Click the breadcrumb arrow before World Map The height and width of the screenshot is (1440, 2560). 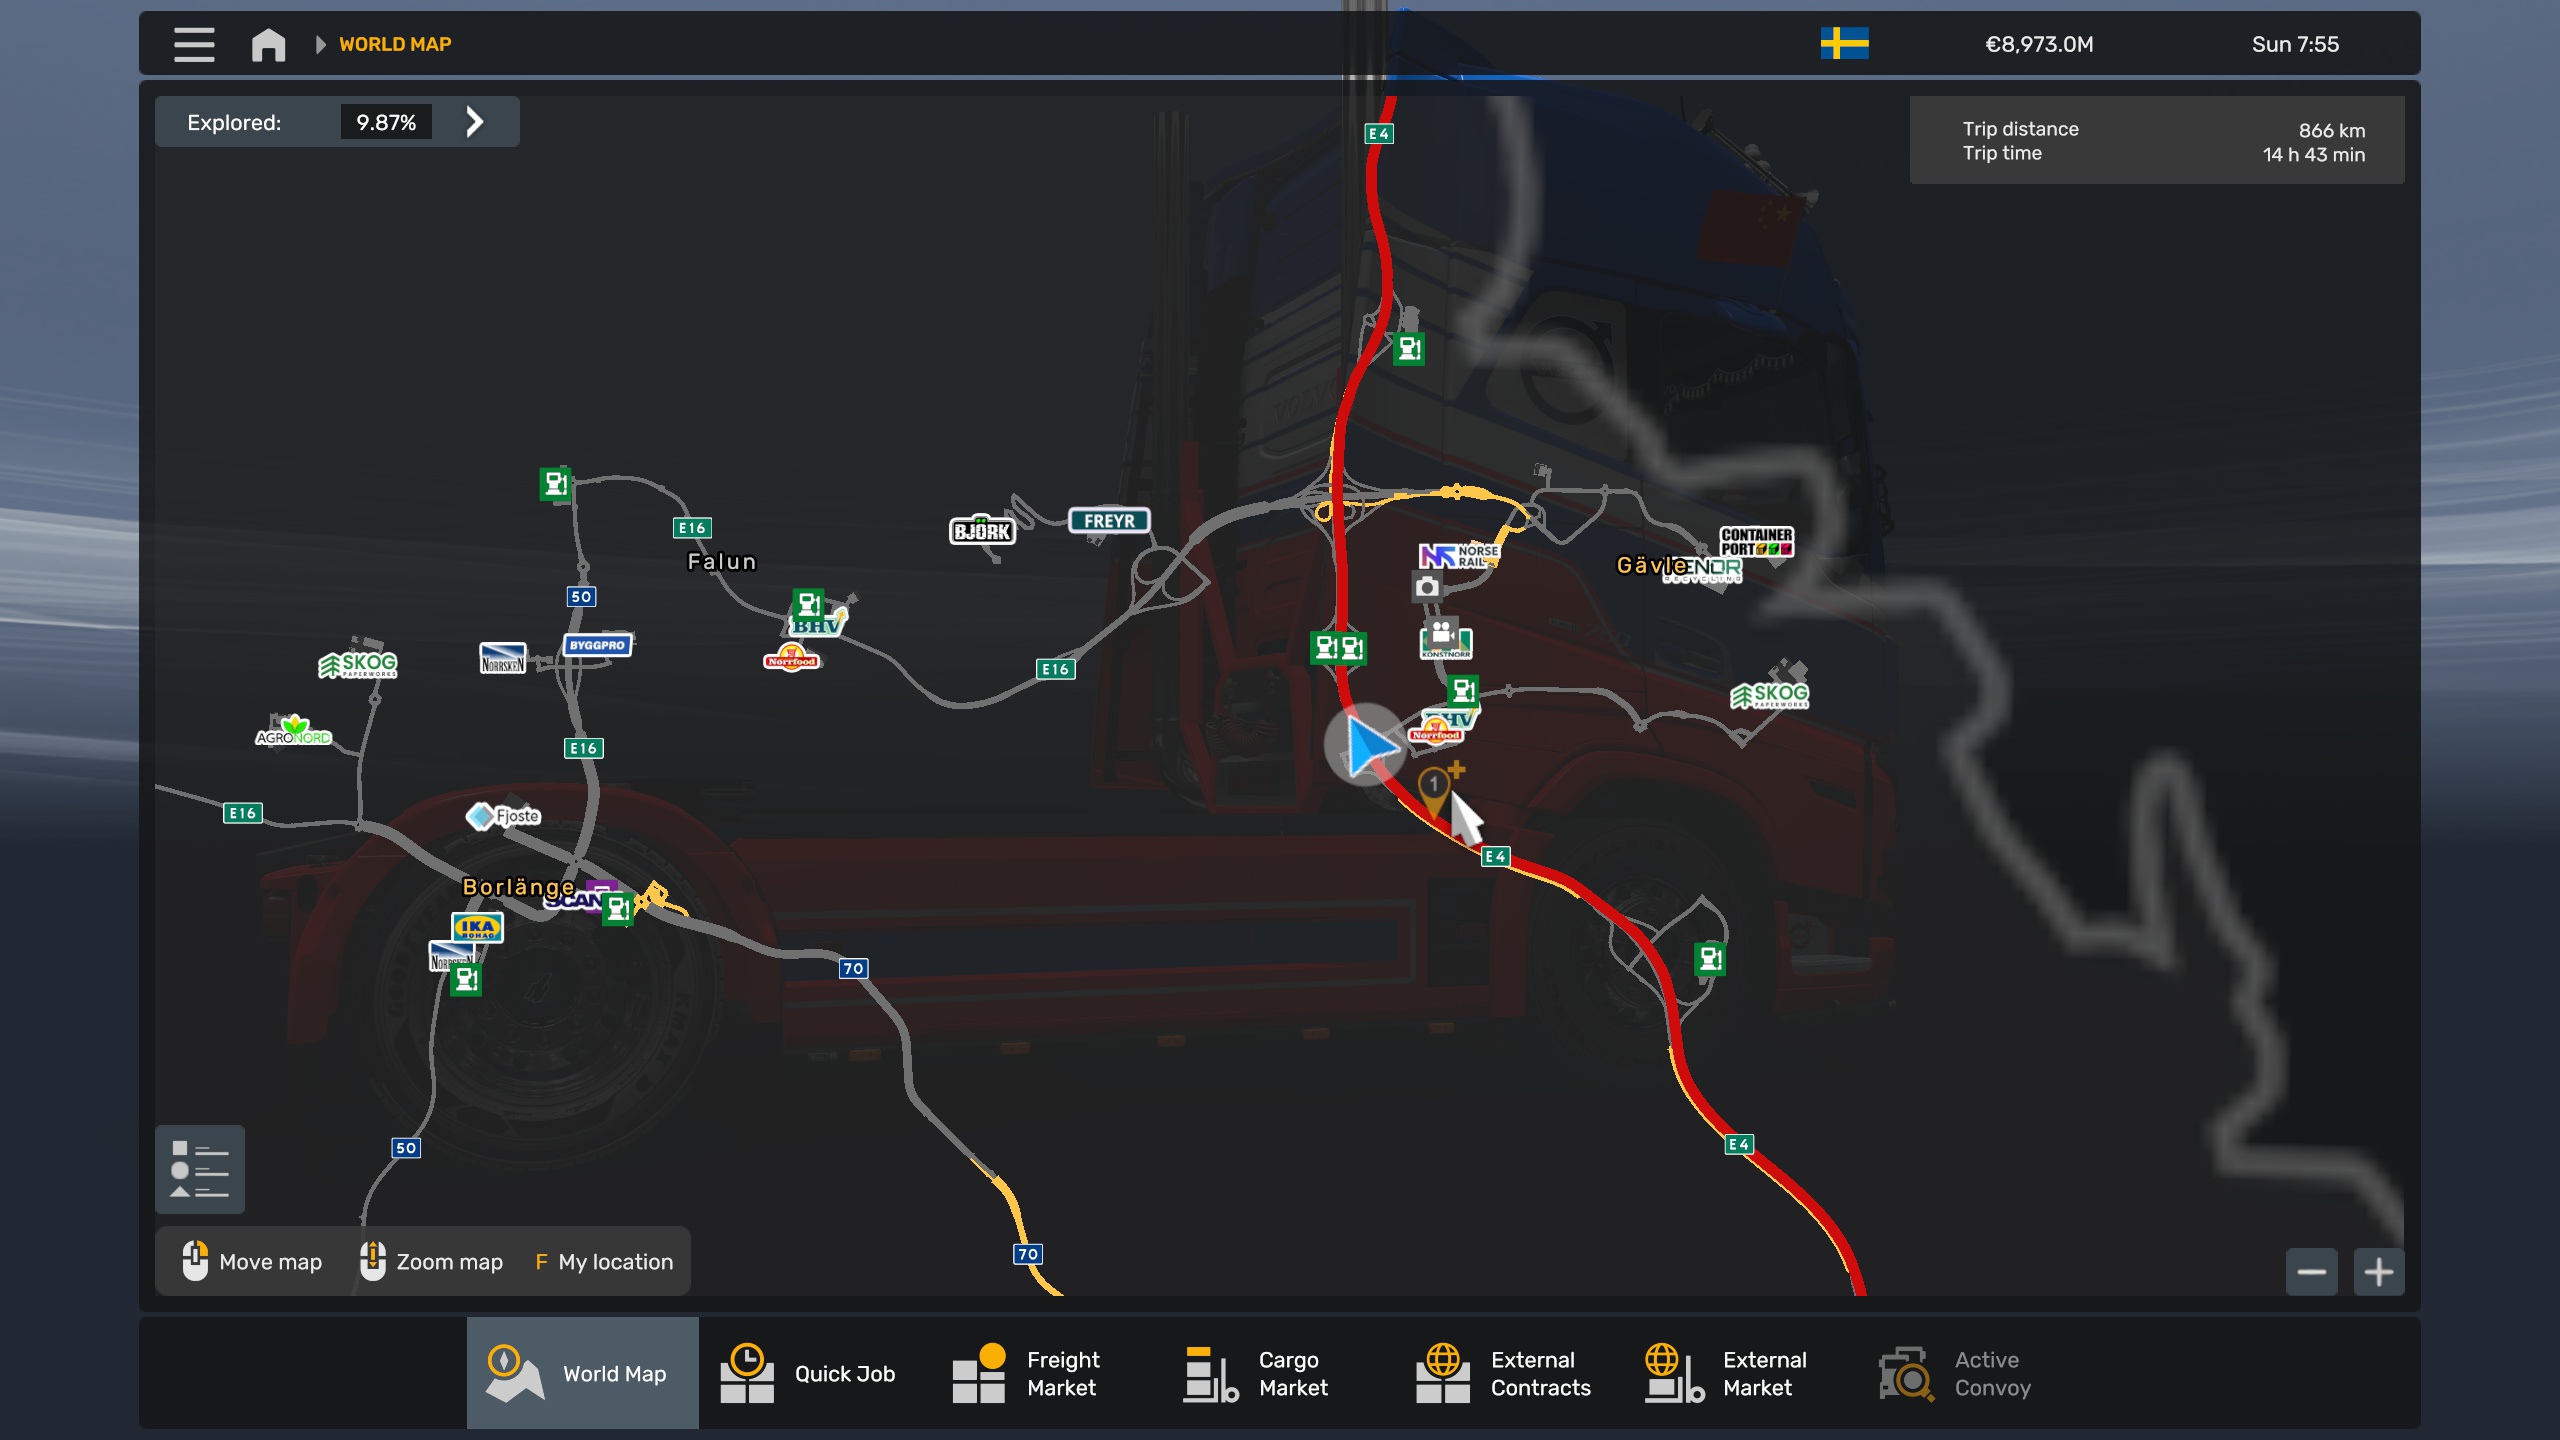click(x=320, y=44)
